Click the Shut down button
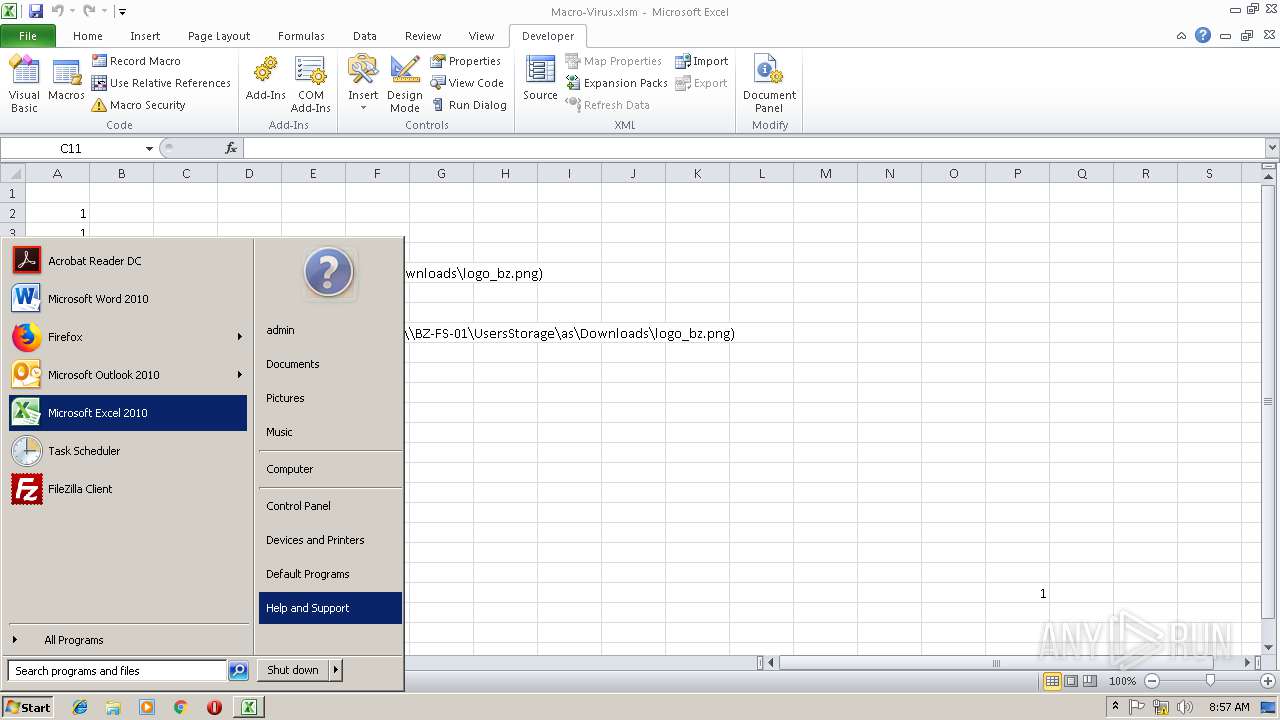This screenshot has width=1280, height=720. click(x=293, y=670)
